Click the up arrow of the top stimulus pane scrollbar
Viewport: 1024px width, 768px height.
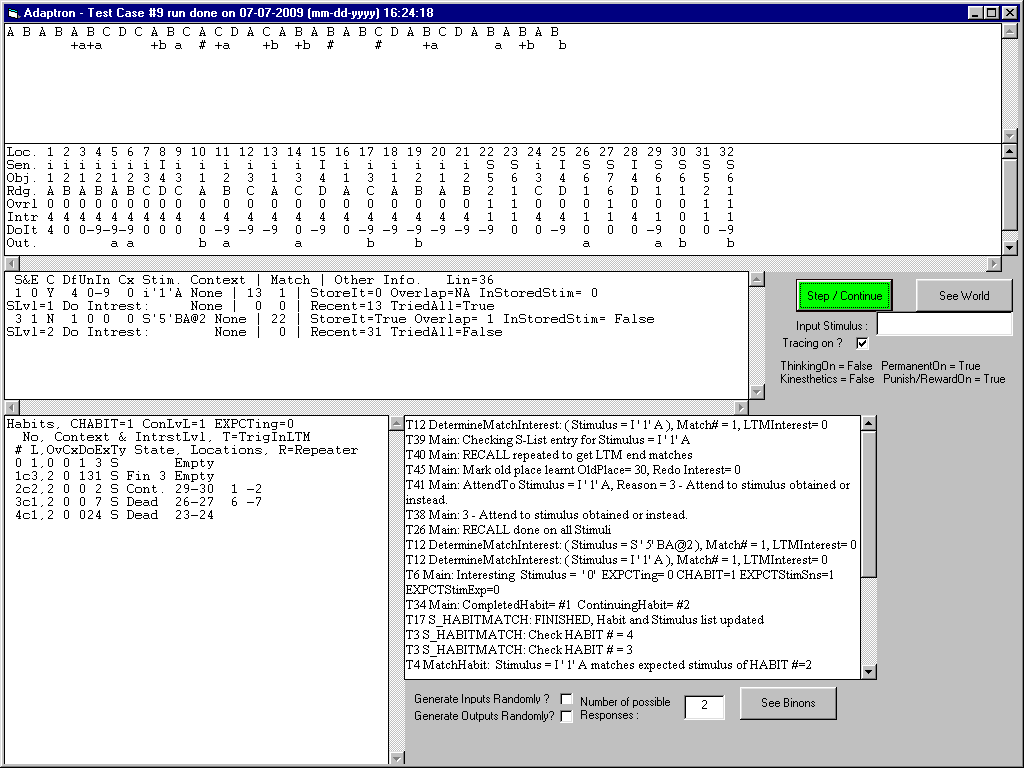(x=1010, y=31)
